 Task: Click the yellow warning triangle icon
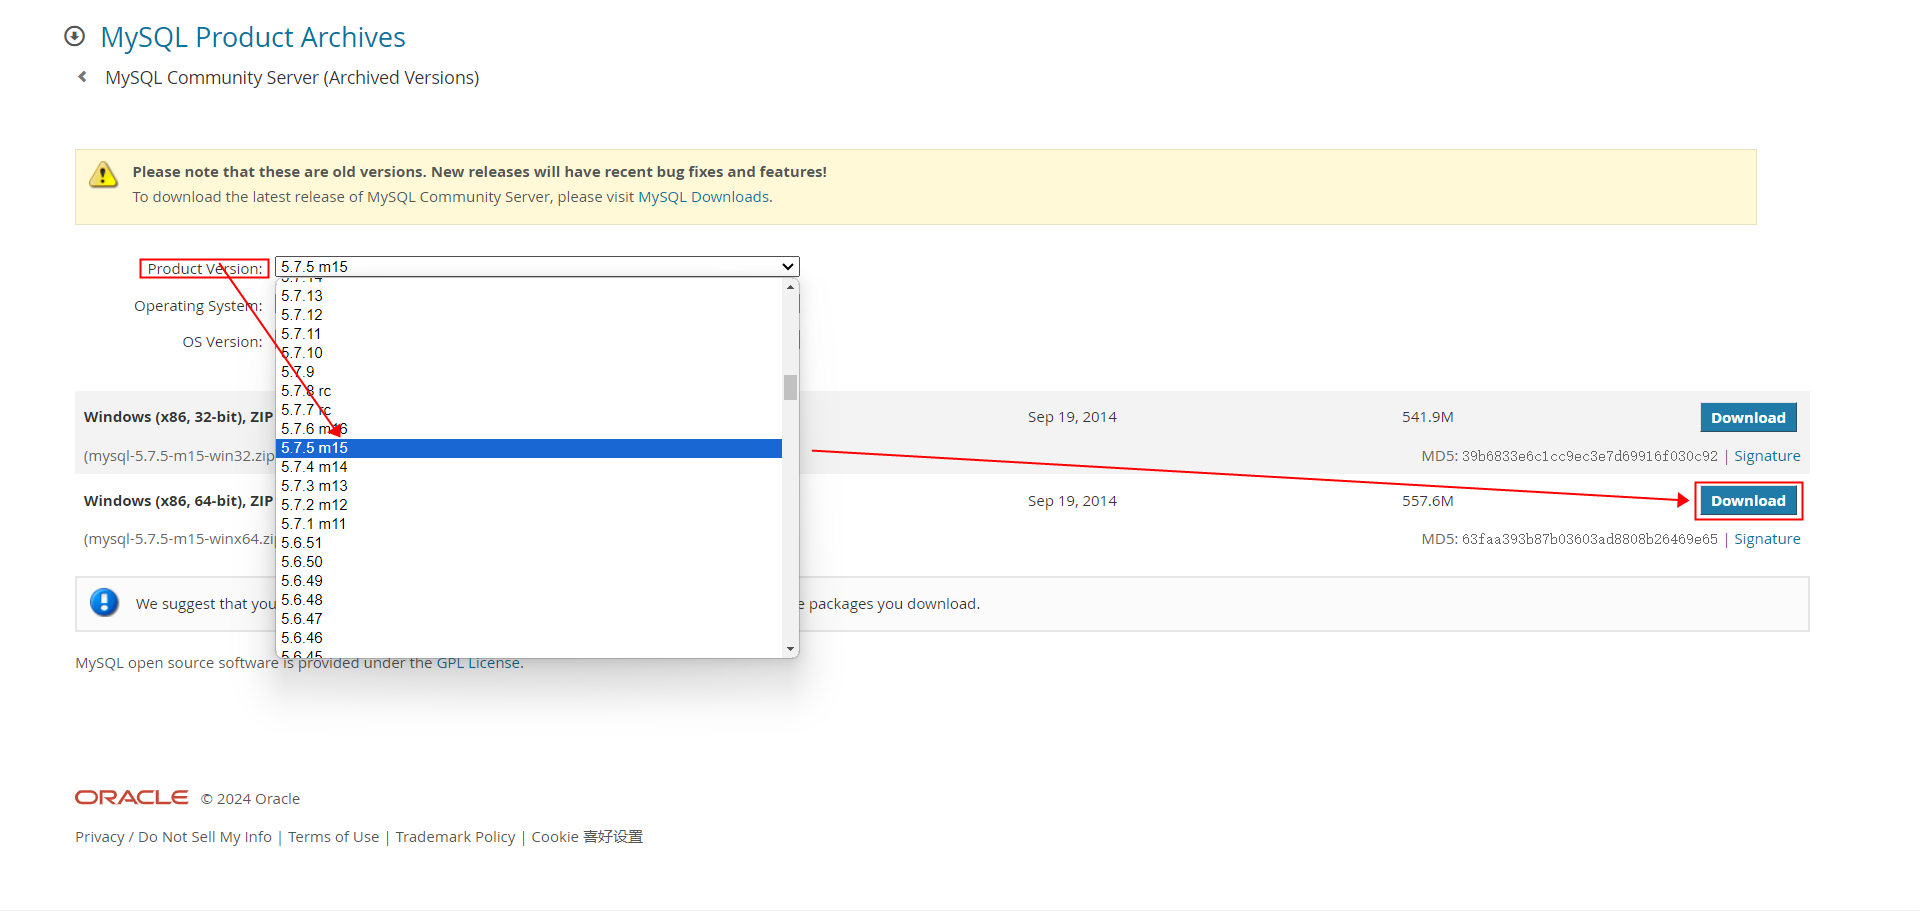[x=103, y=174]
